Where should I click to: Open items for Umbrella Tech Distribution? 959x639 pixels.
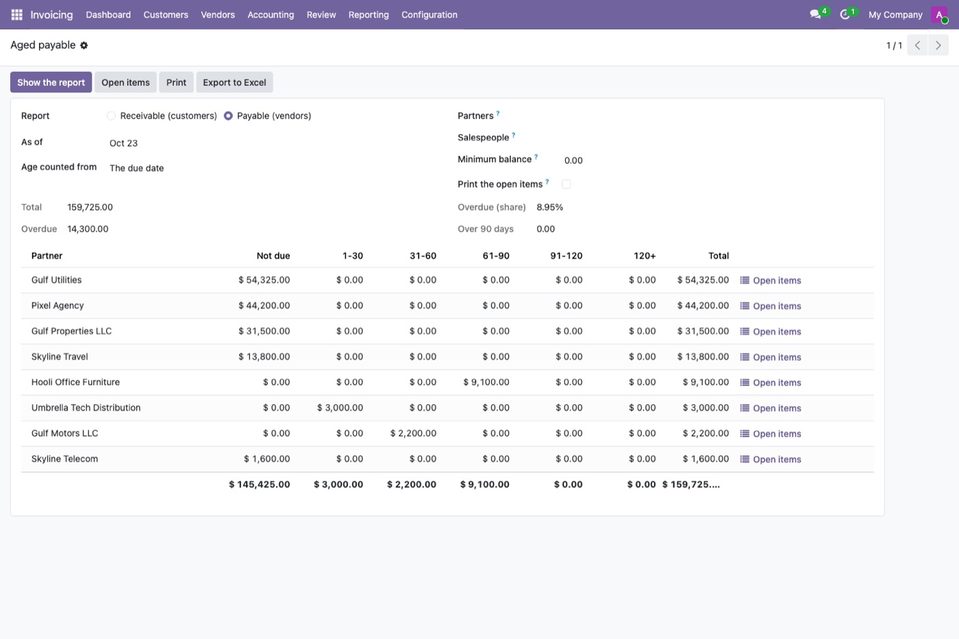[771, 408]
